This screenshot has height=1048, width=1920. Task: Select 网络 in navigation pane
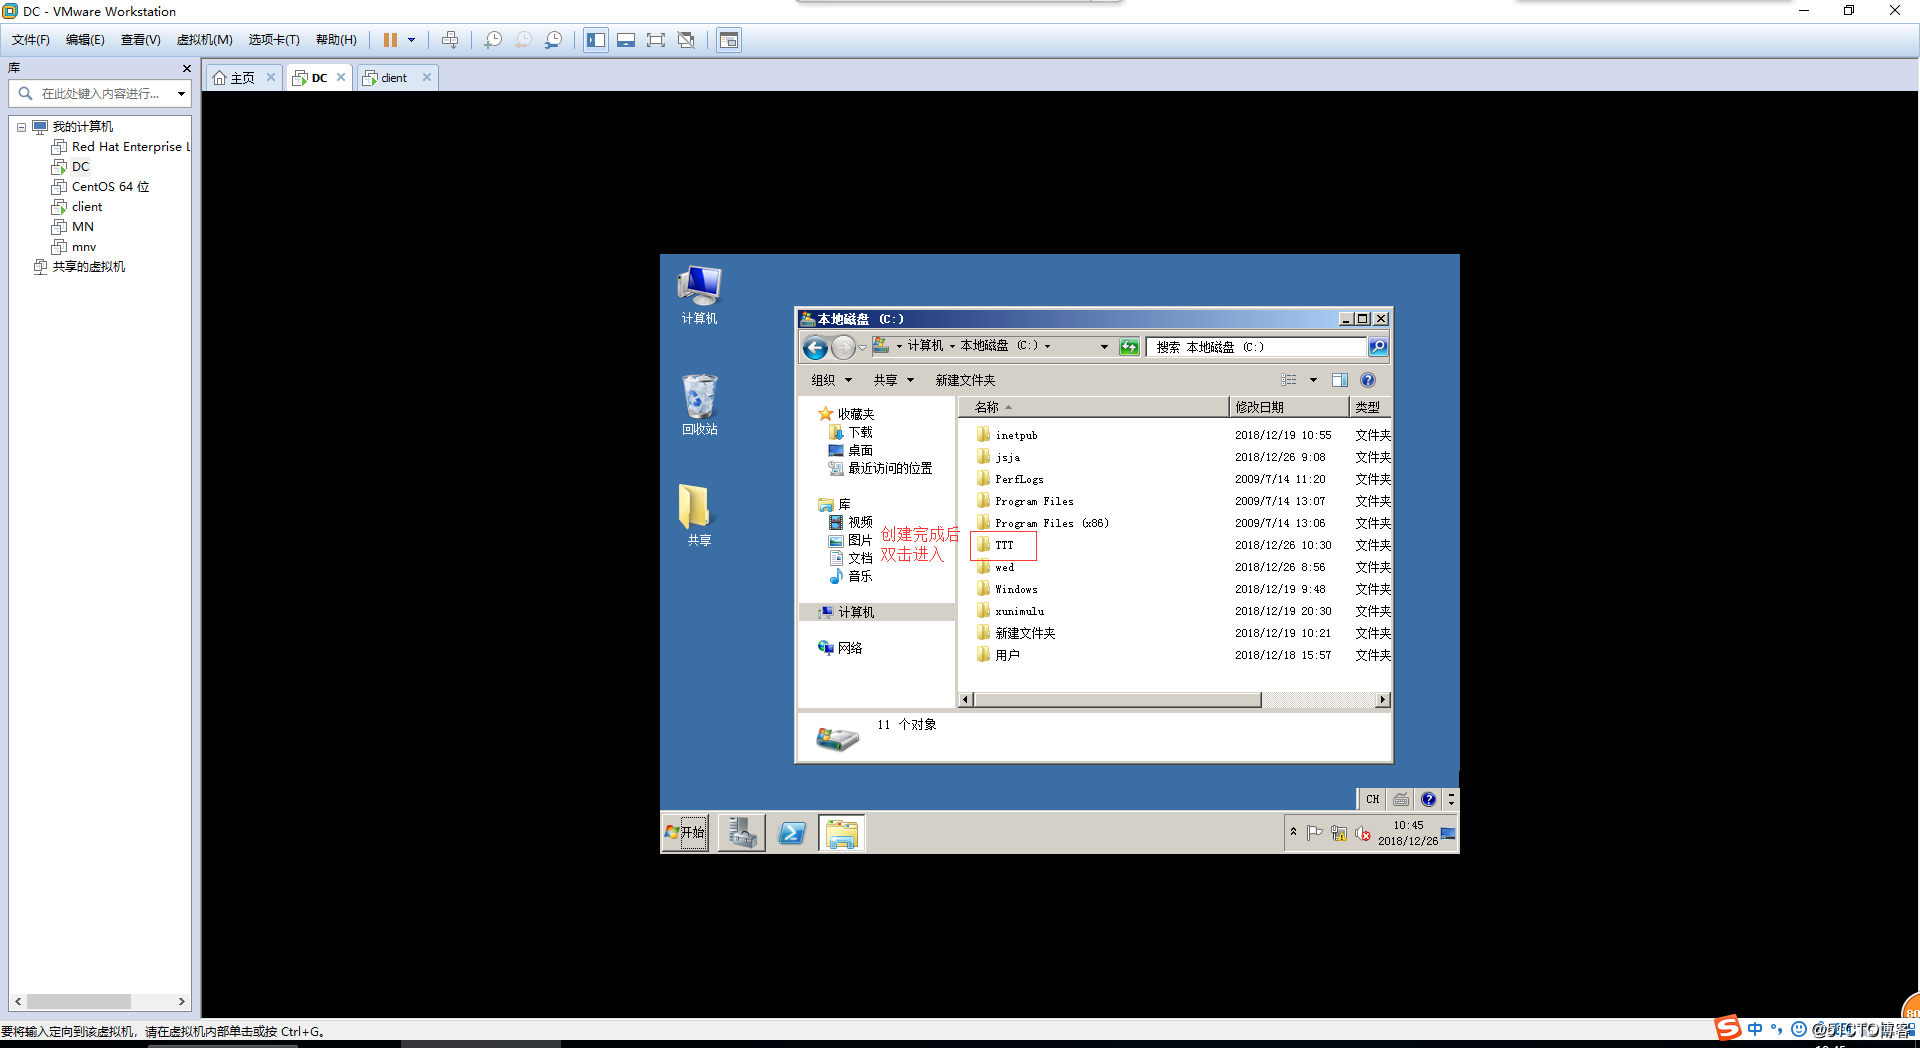pyautogui.click(x=840, y=648)
